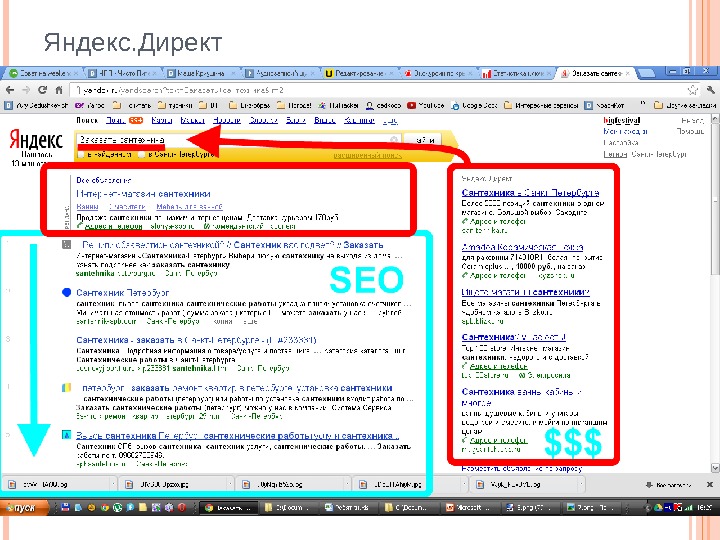The image size is (720, 540).
Task: Open Direct ad 'Сантехника ванны кабины'
Action: click(522, 397)
